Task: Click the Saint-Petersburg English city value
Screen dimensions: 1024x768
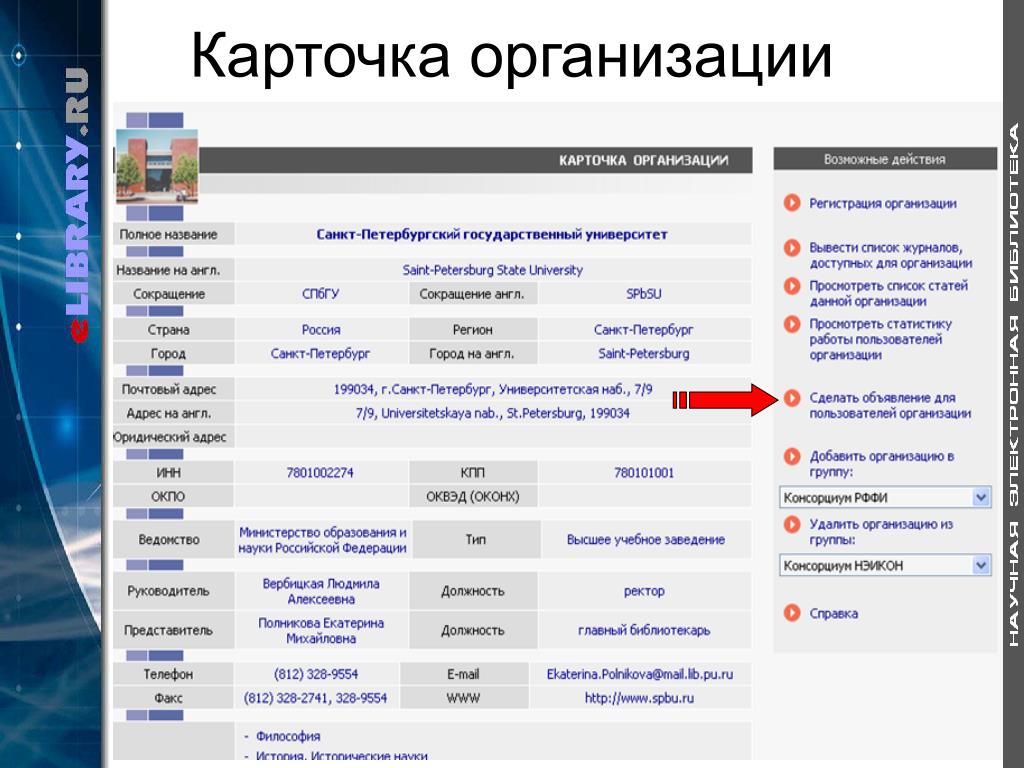Action: 643,353
